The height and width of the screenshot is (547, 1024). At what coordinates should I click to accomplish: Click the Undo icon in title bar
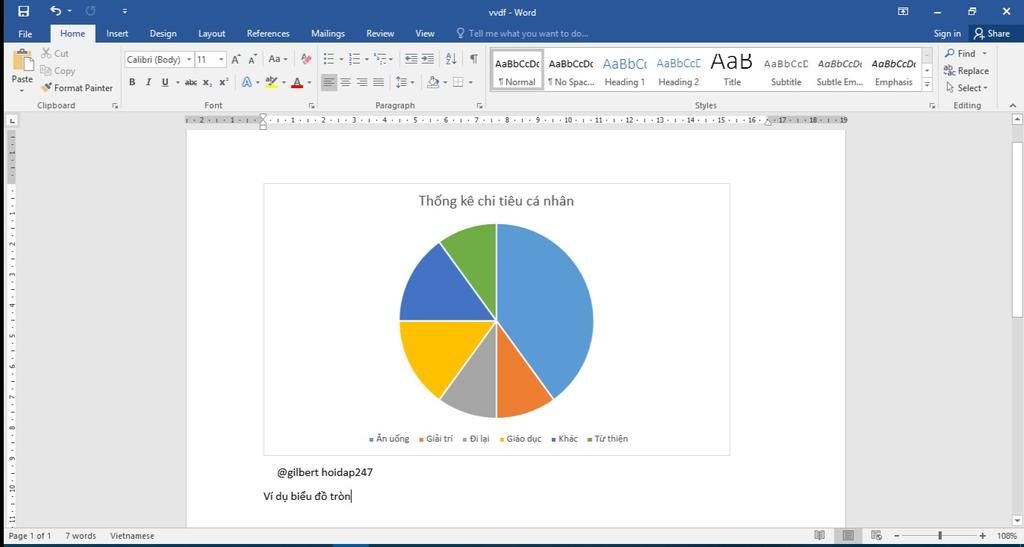[55, 12]
